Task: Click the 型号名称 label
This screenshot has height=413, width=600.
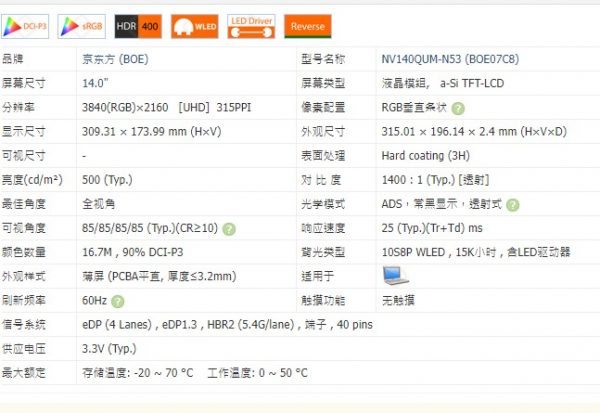Action: (323, 59)
